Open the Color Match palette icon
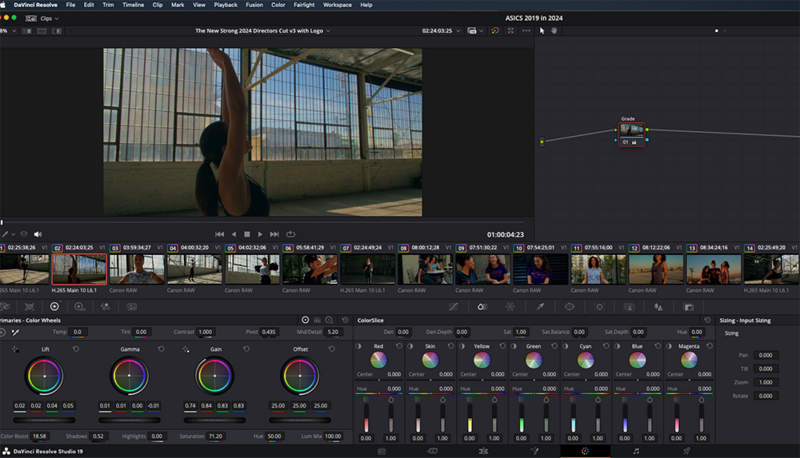The width and height of the screenshot is (800, 458). tap(30, 307)
